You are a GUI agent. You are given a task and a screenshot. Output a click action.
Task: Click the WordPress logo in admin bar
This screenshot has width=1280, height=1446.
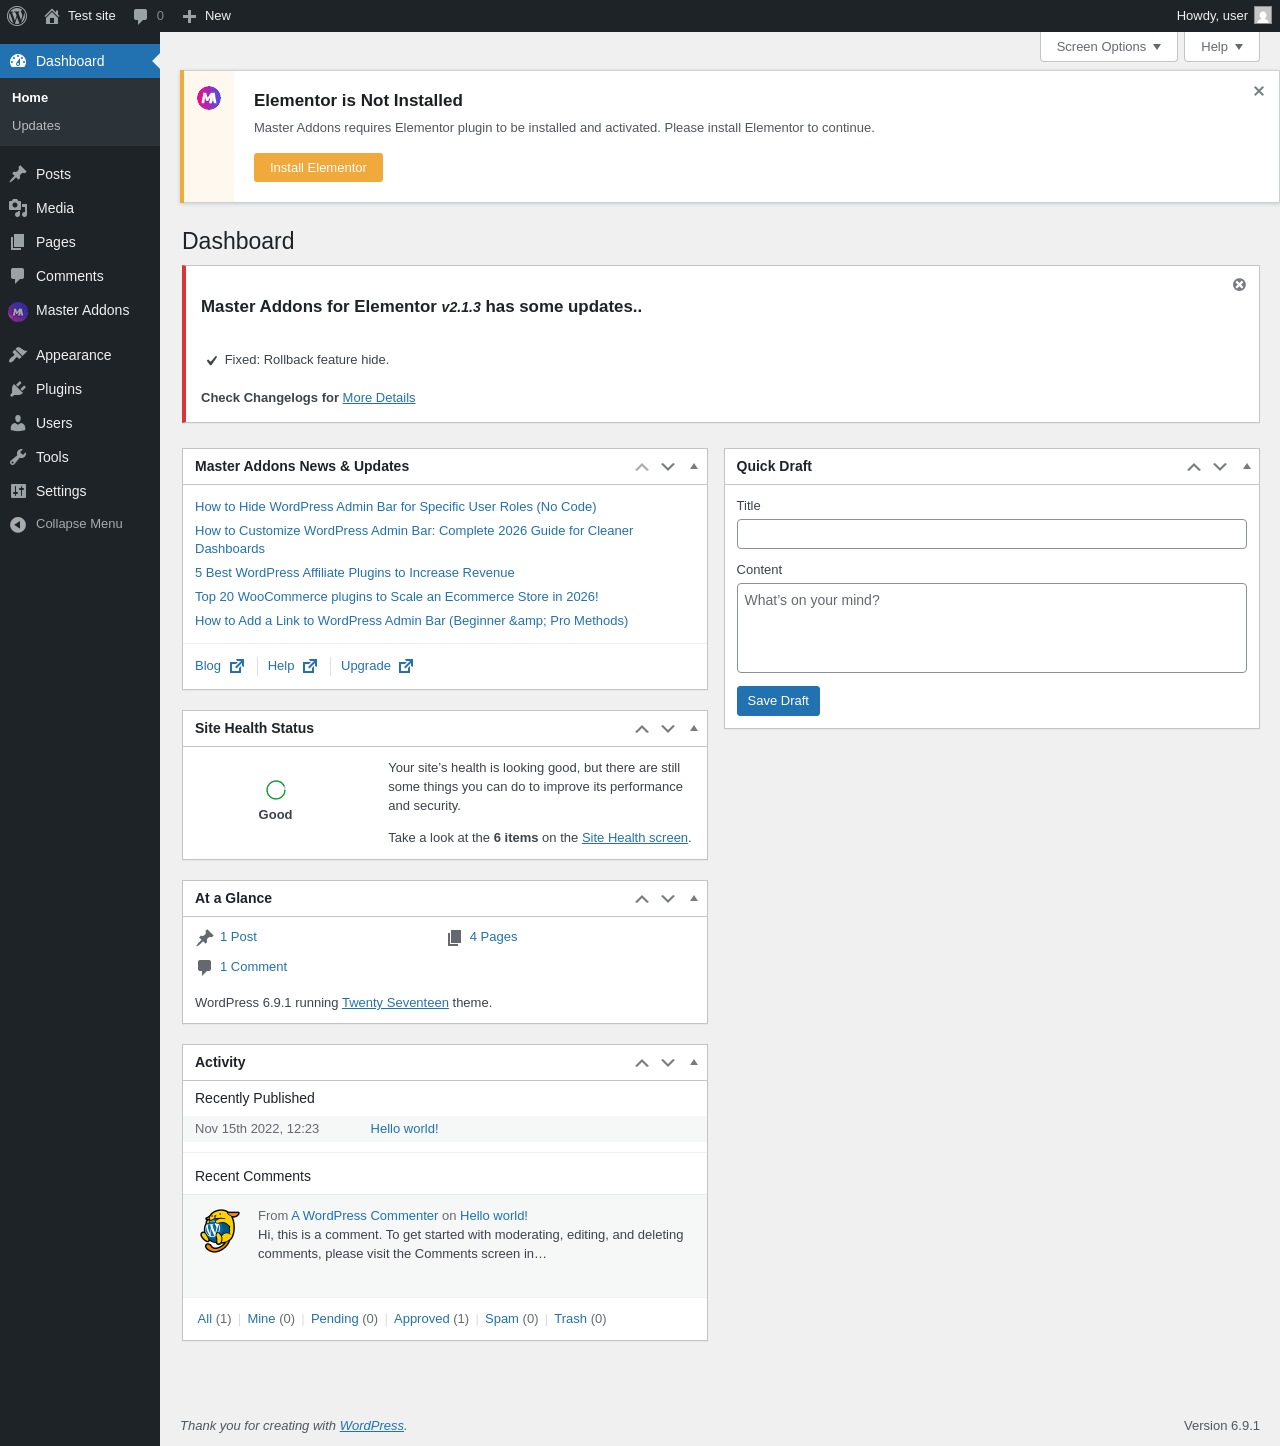click(17, 16)
